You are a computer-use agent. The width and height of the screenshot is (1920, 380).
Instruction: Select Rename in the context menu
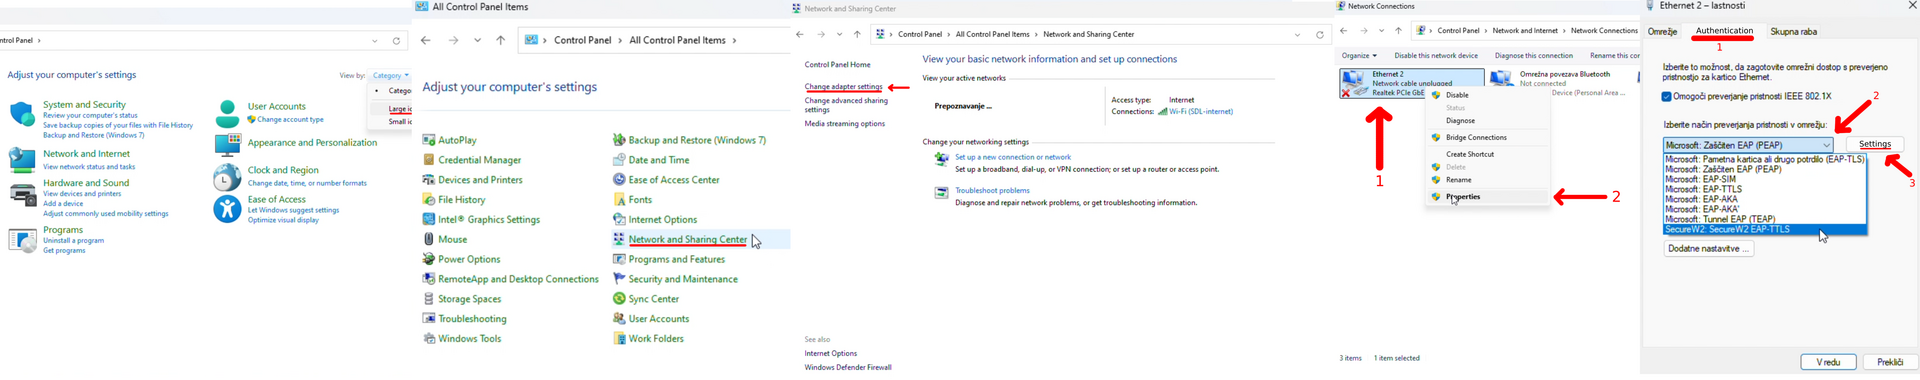(x=1488, y=180)
